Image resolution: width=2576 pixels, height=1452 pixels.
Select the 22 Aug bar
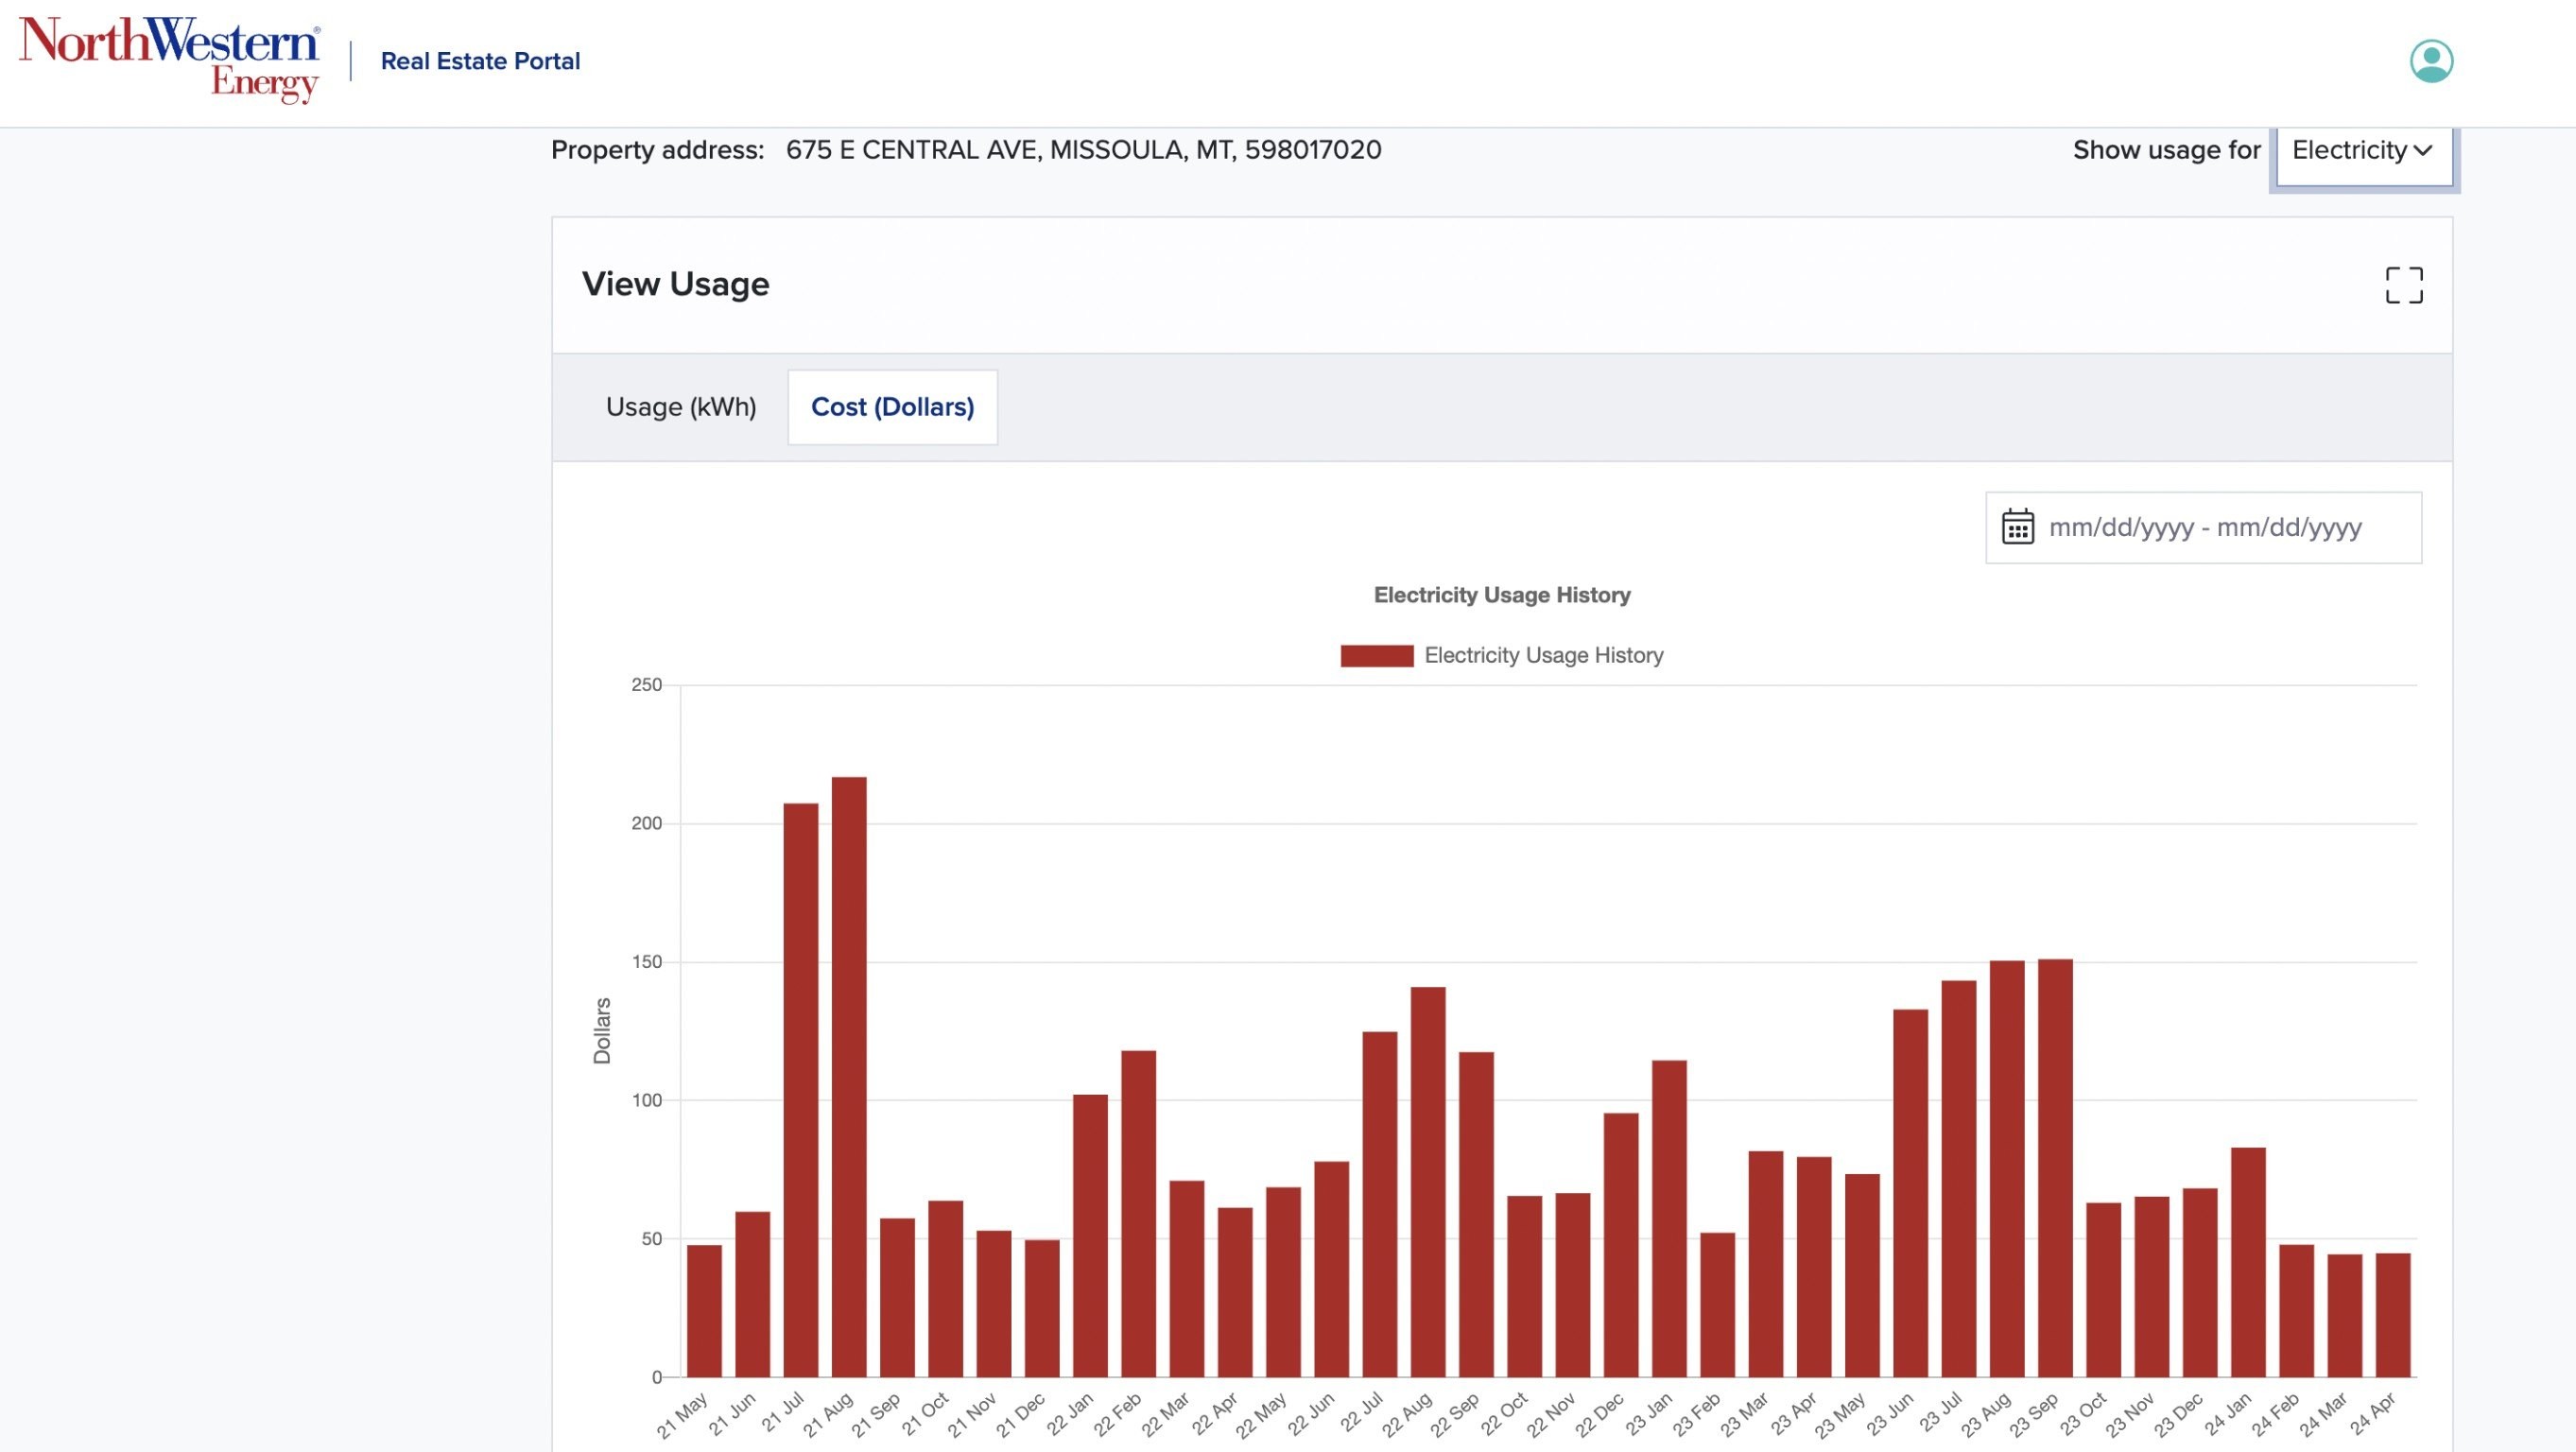[x=1428, y=1182]
